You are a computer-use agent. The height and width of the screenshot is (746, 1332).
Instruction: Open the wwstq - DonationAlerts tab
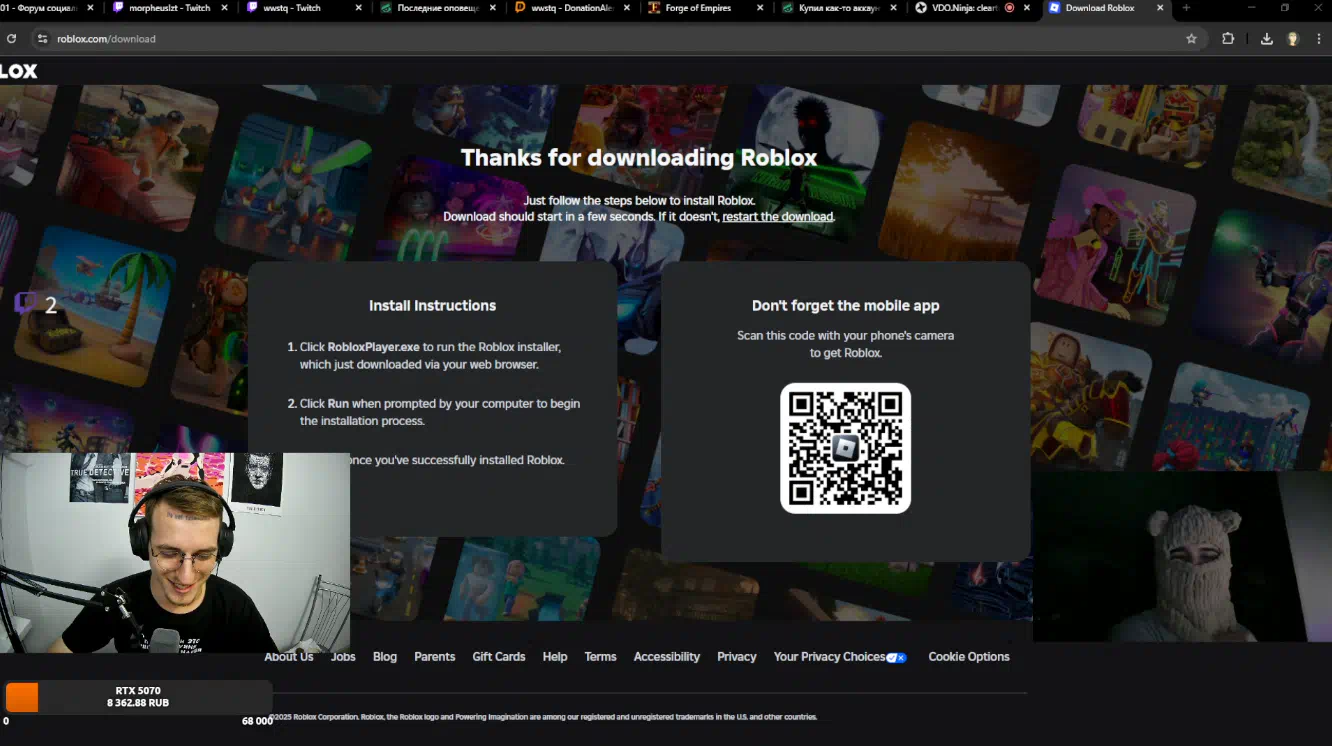pyautogui.click(x=572, y=8)
